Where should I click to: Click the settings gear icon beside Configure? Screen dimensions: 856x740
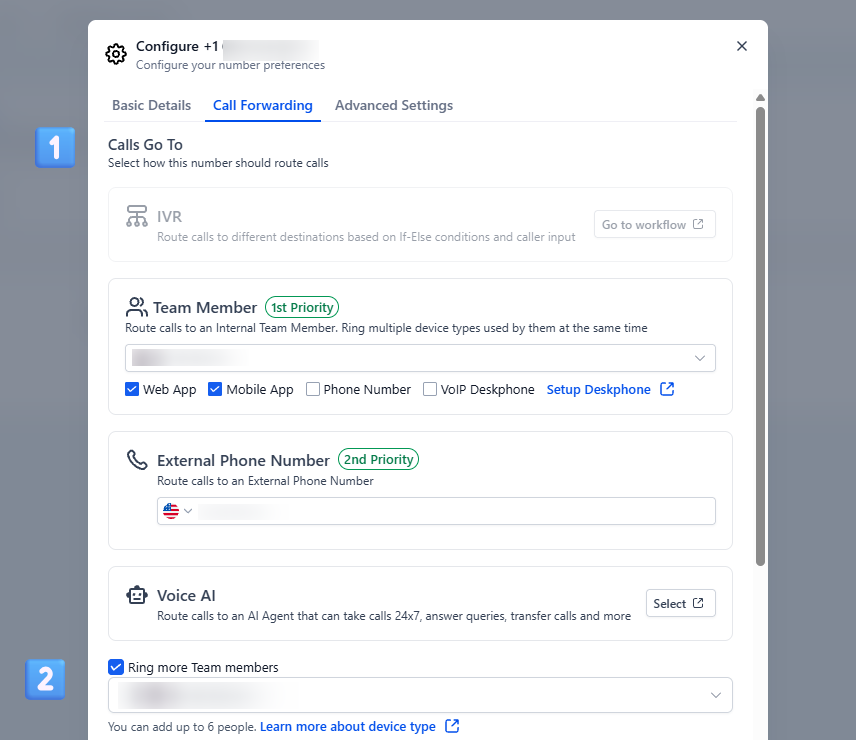(x=116, y=54)
